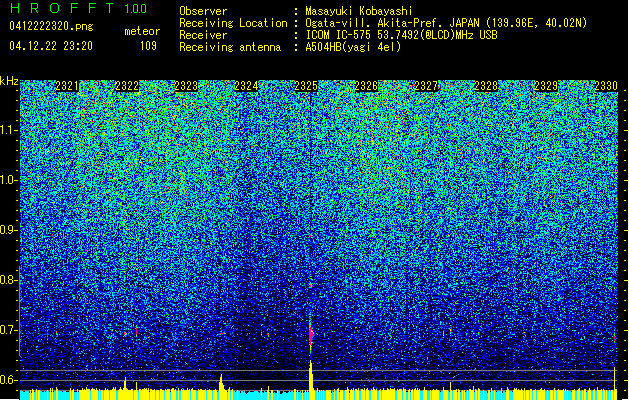Click the 0.6 kHz axis label
This screenshot has height=400, width=629.
pyautogui.click(x=8, y=380)
